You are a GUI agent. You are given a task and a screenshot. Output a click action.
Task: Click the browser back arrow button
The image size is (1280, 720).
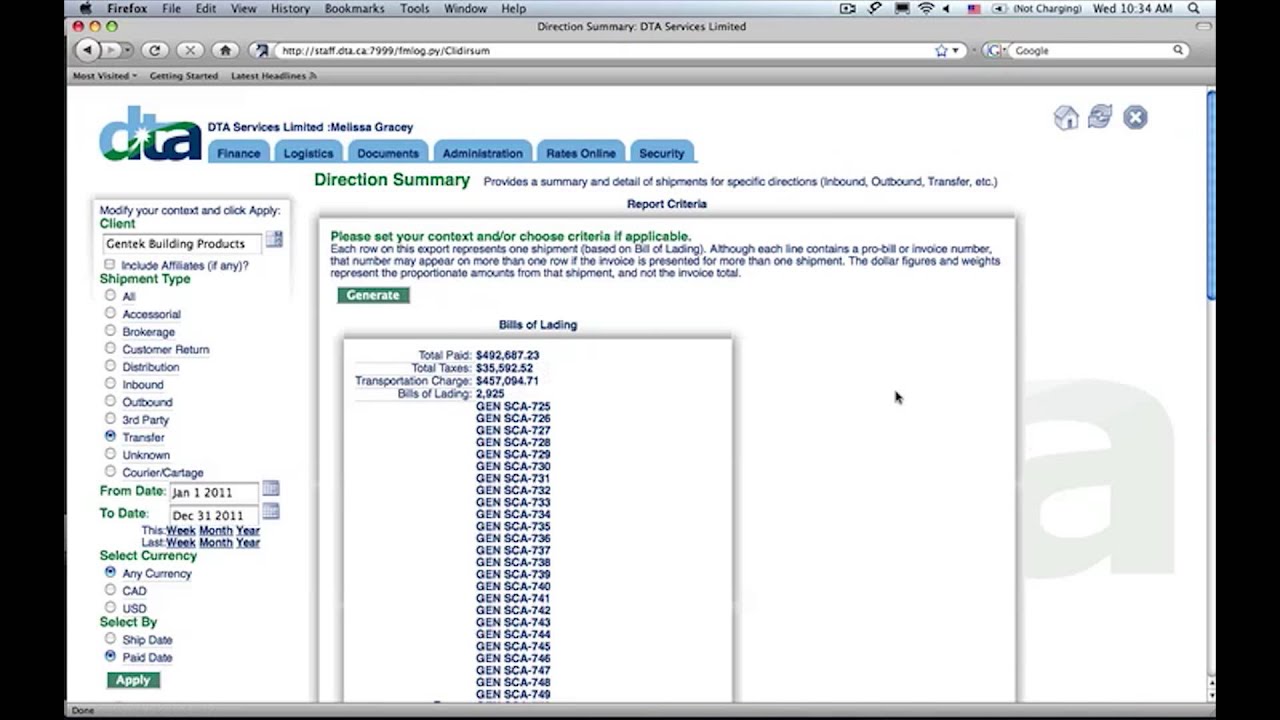pos(88,50)
